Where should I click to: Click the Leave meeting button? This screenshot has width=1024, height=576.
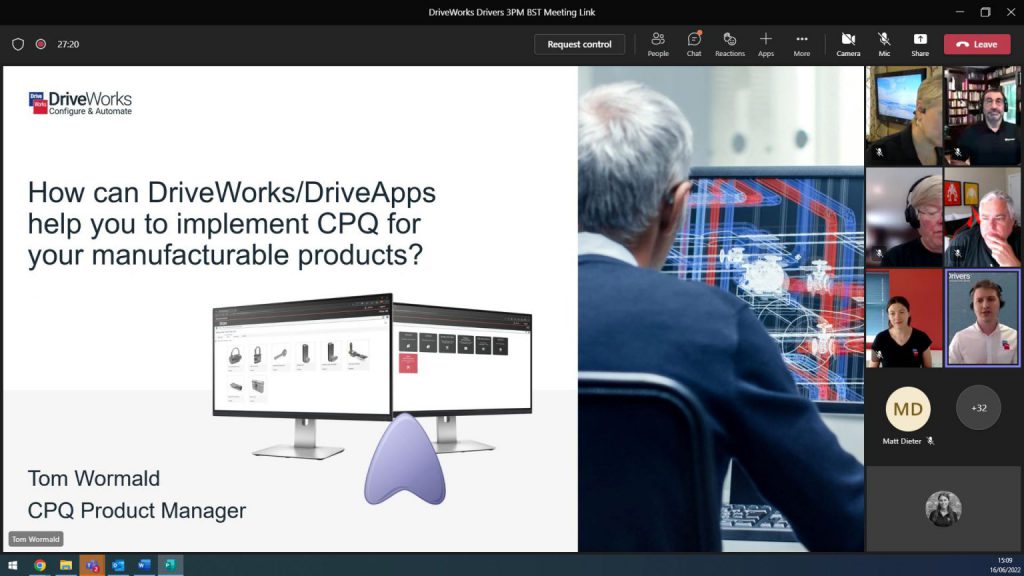tap(977, 44)
